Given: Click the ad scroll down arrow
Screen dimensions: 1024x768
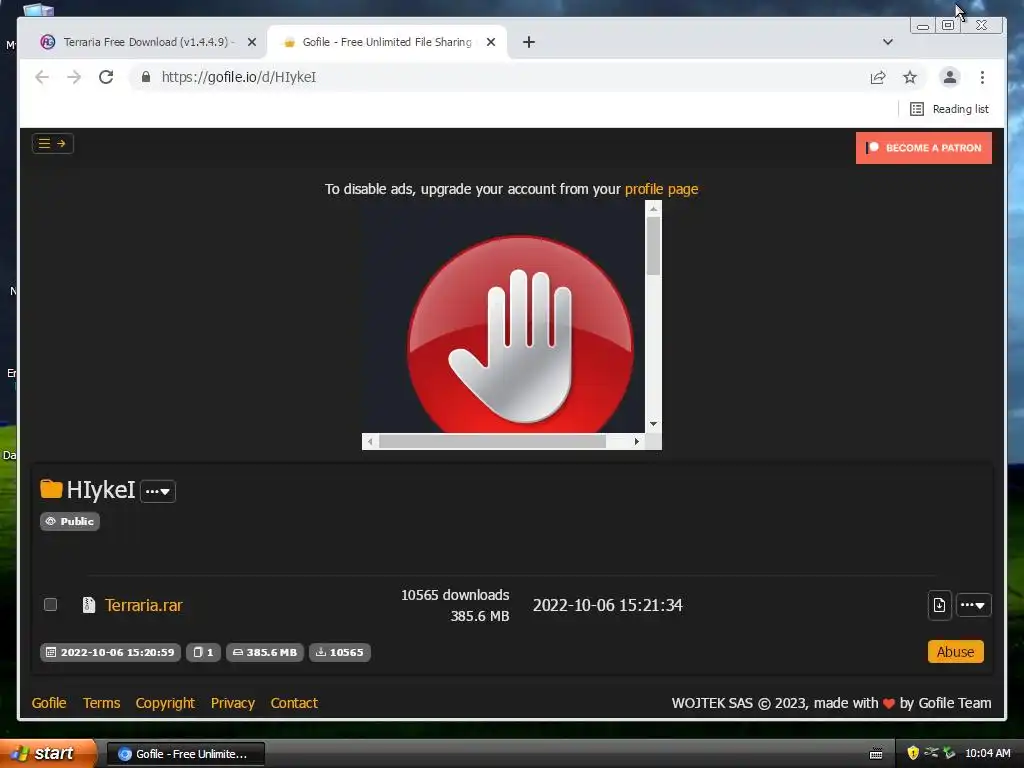Looking at the screenshot, I should coord(653,424).
